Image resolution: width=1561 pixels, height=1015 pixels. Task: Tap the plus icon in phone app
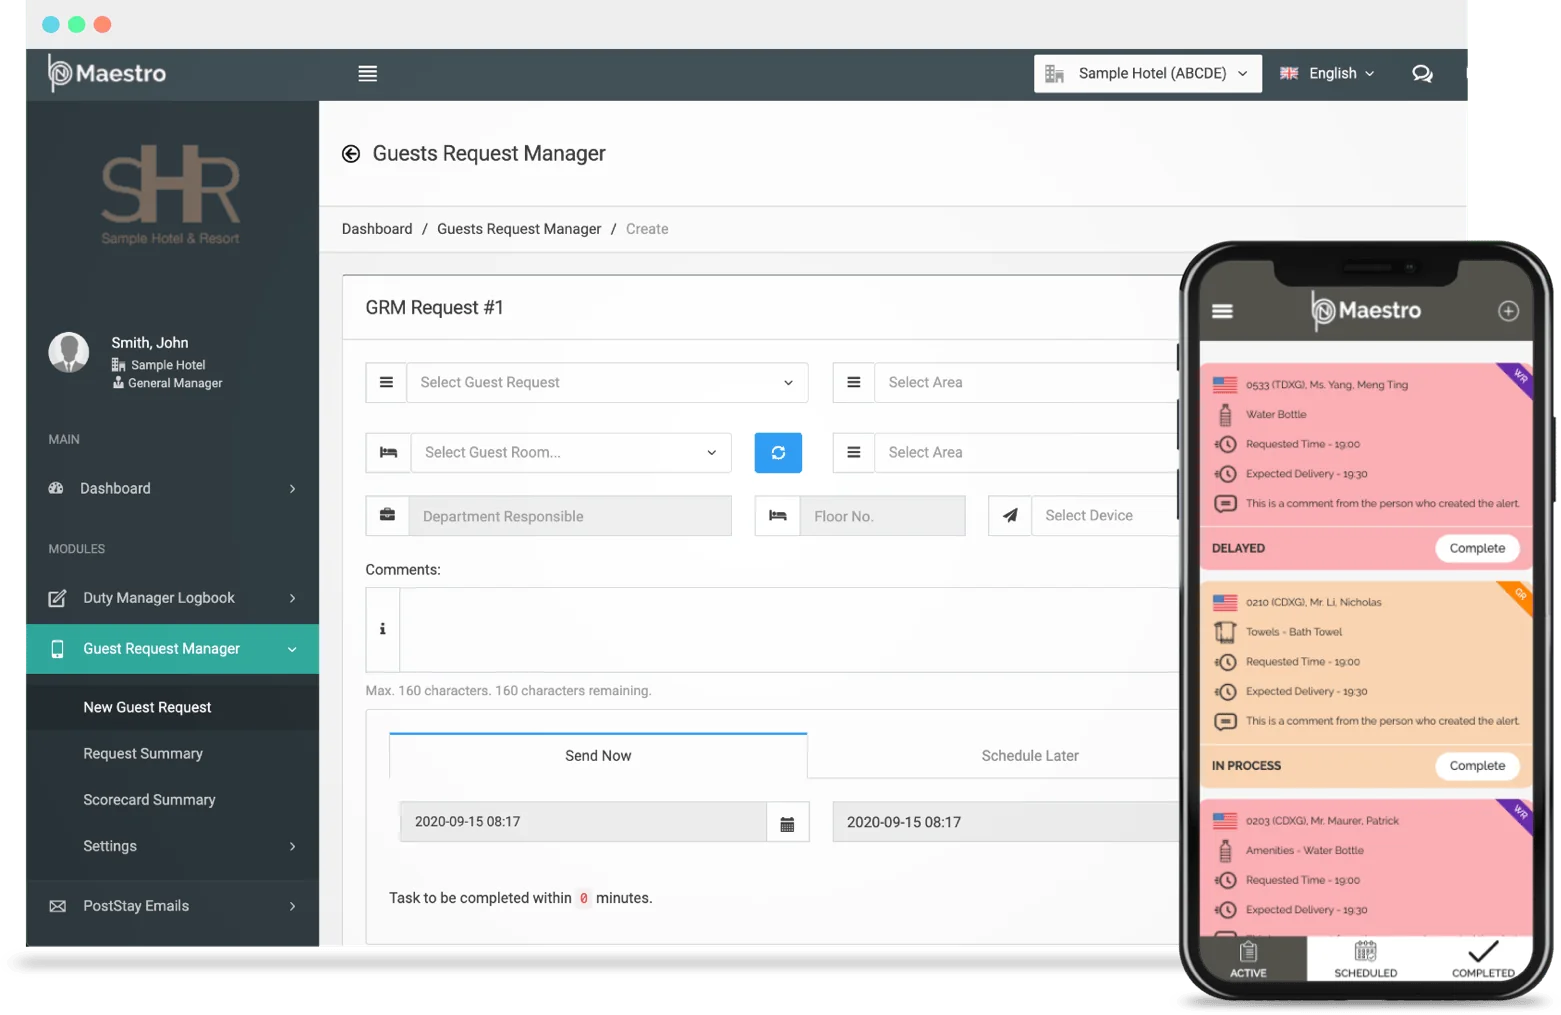[1508, 311]
